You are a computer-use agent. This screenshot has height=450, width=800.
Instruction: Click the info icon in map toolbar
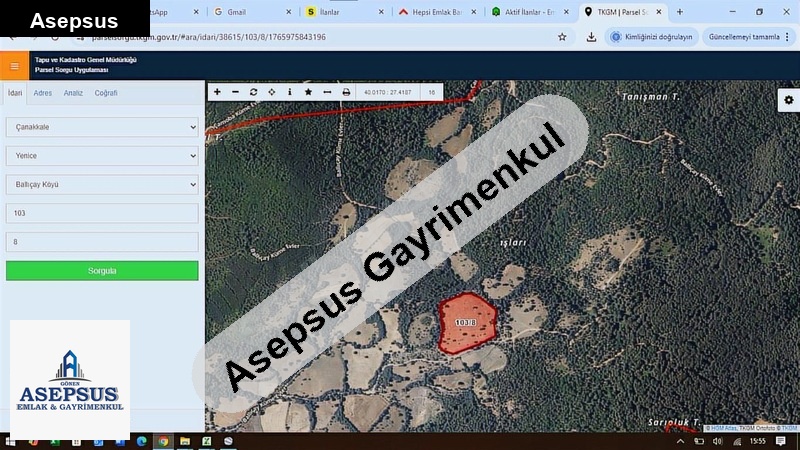[290, 92]
